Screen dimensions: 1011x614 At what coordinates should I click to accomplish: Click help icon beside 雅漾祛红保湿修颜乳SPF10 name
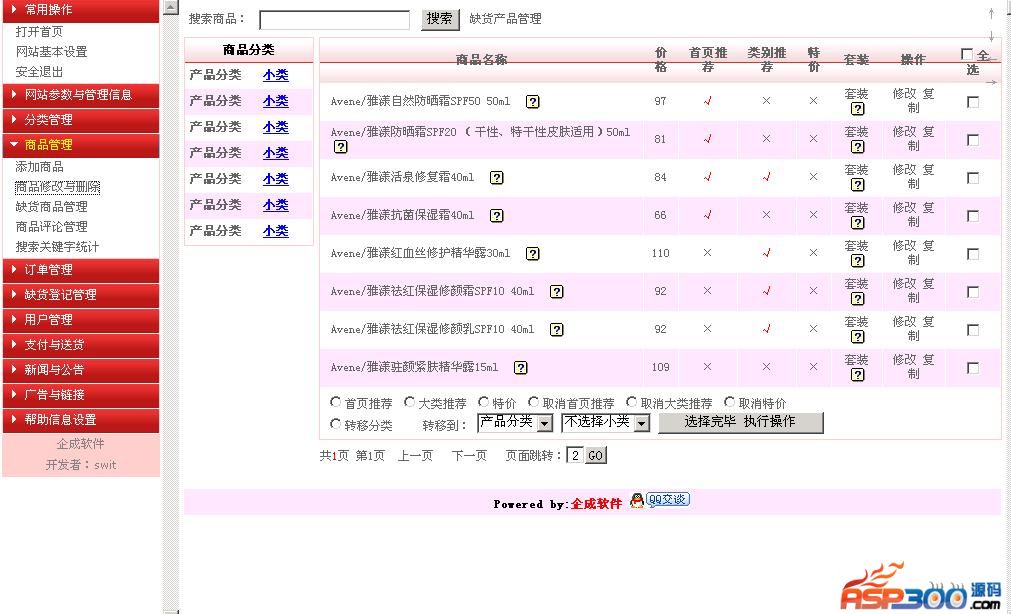(x=556, y=330)
